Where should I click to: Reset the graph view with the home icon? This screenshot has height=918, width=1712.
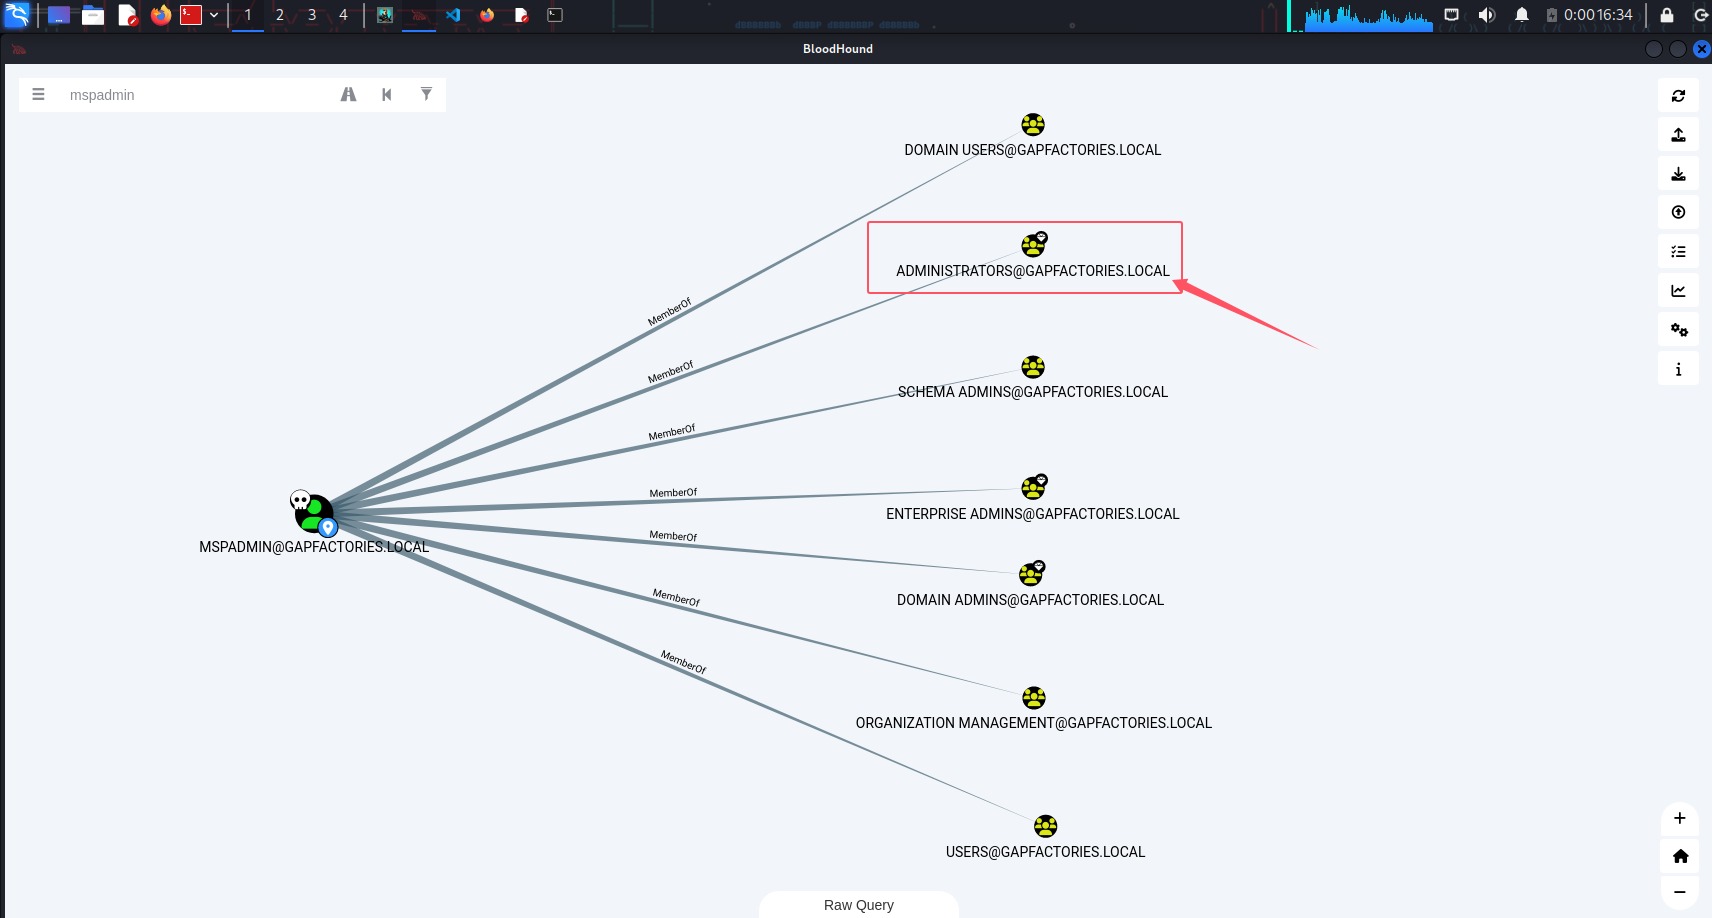point(1680,856)
